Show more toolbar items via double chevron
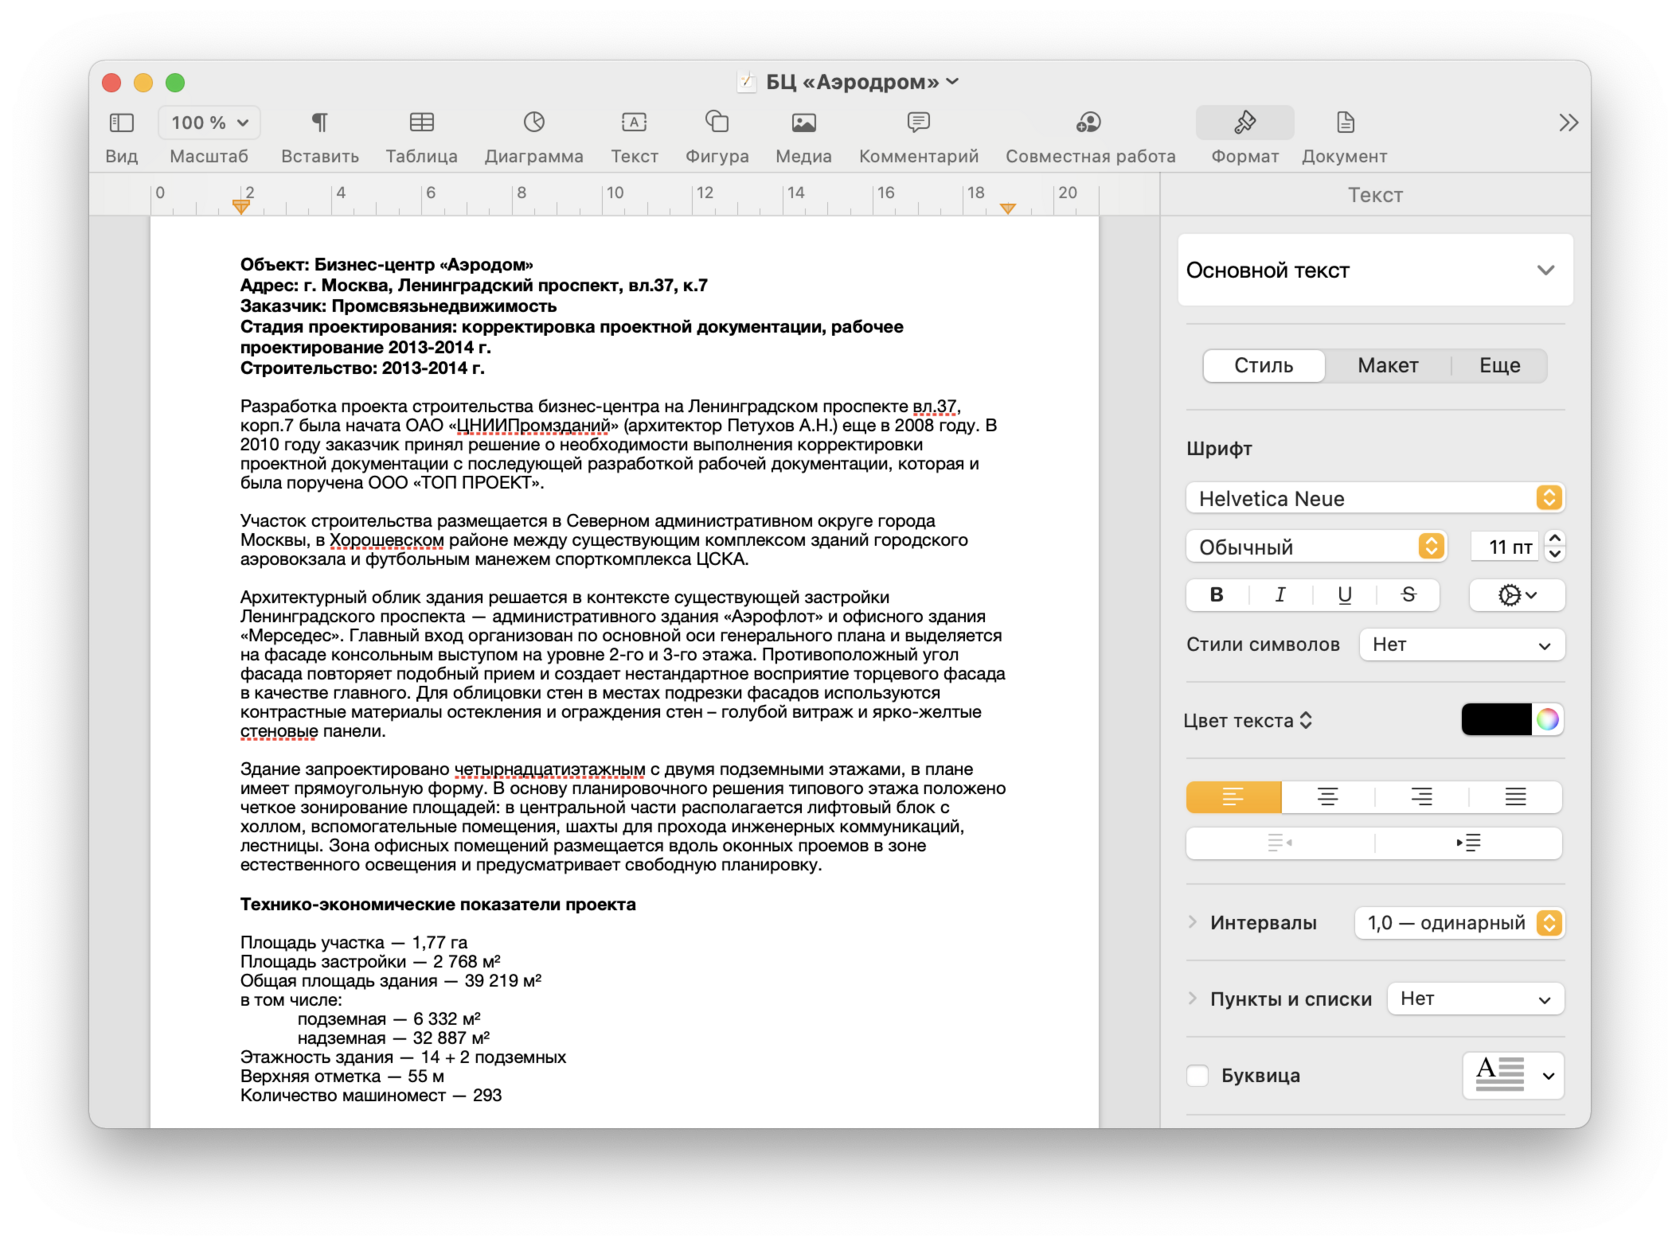This screenshot has width=1680, height=1246. pyautogui.click(x=1568, y=123)
